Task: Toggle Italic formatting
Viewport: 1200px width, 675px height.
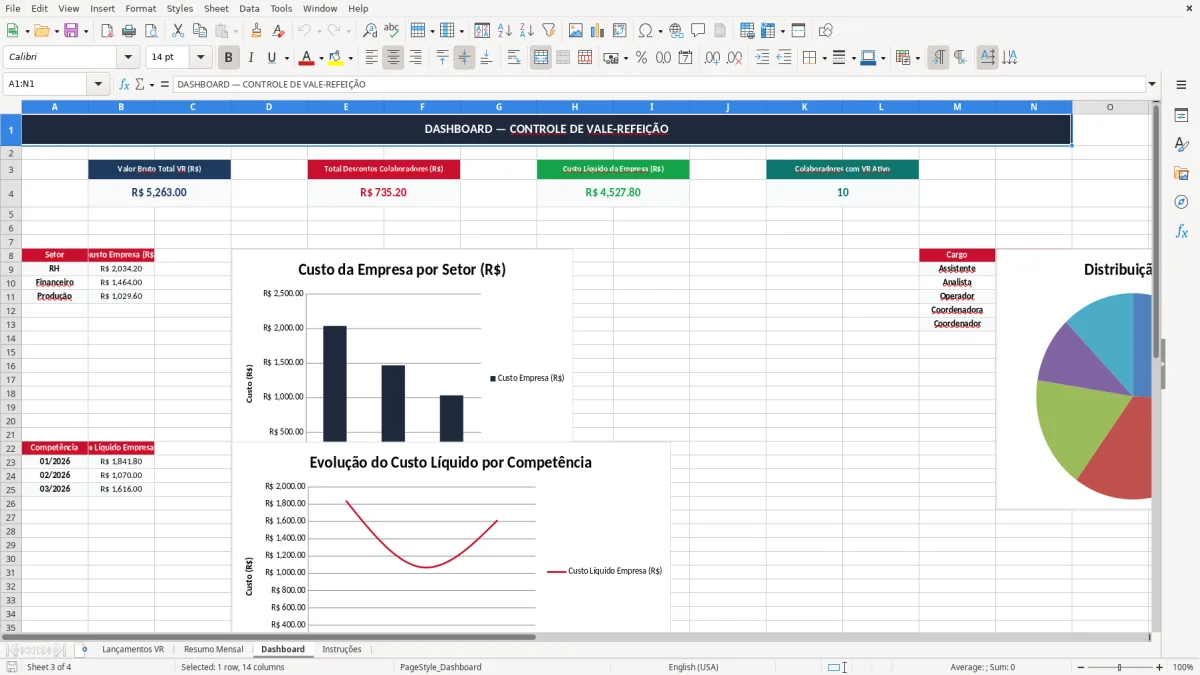Action: (x=250, y=58)
